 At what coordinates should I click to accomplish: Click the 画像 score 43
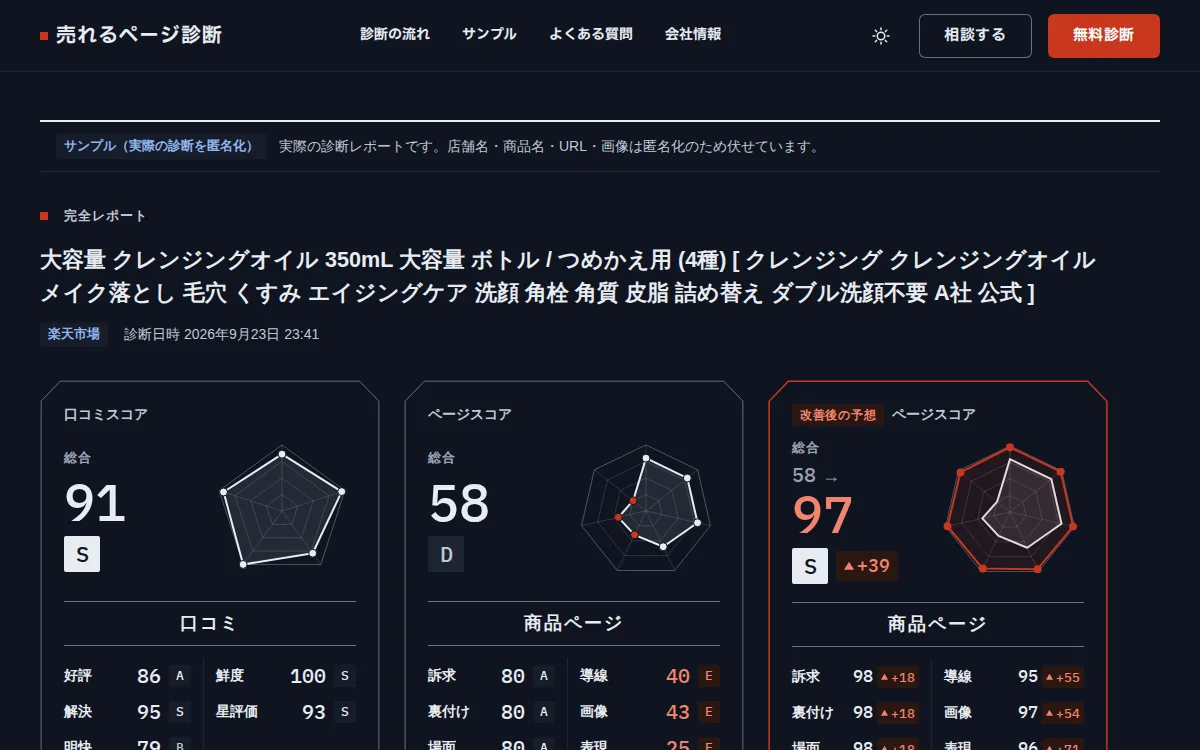[x=678, y=713]
